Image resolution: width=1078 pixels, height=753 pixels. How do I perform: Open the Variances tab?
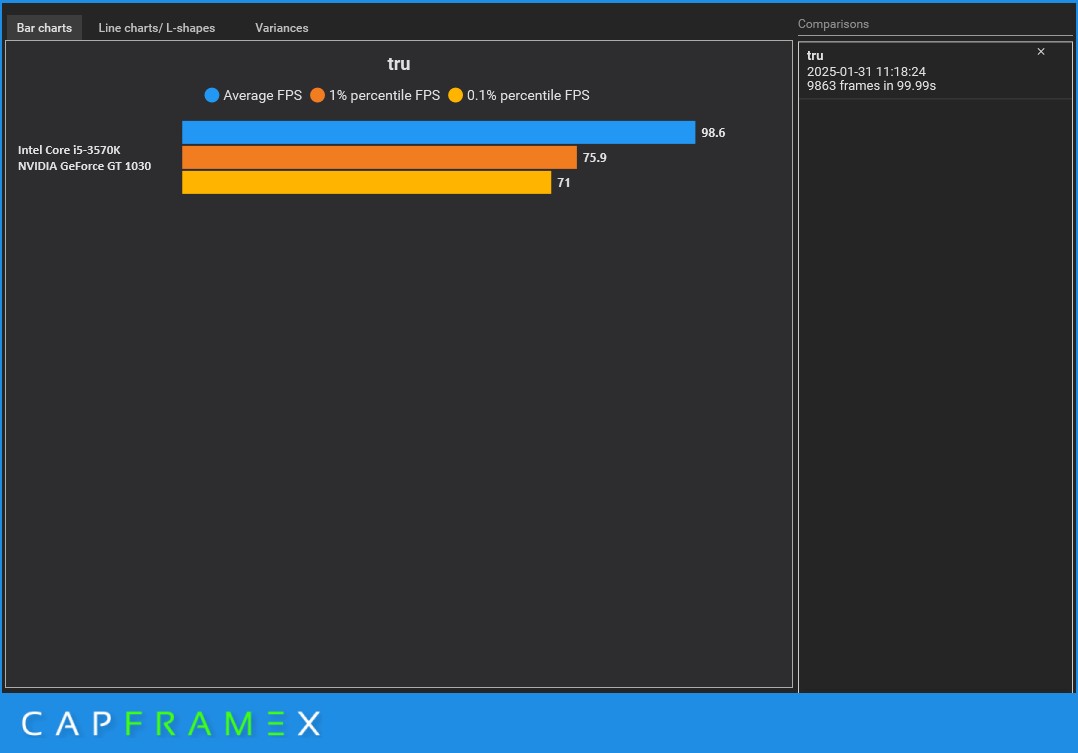(281, 28)
